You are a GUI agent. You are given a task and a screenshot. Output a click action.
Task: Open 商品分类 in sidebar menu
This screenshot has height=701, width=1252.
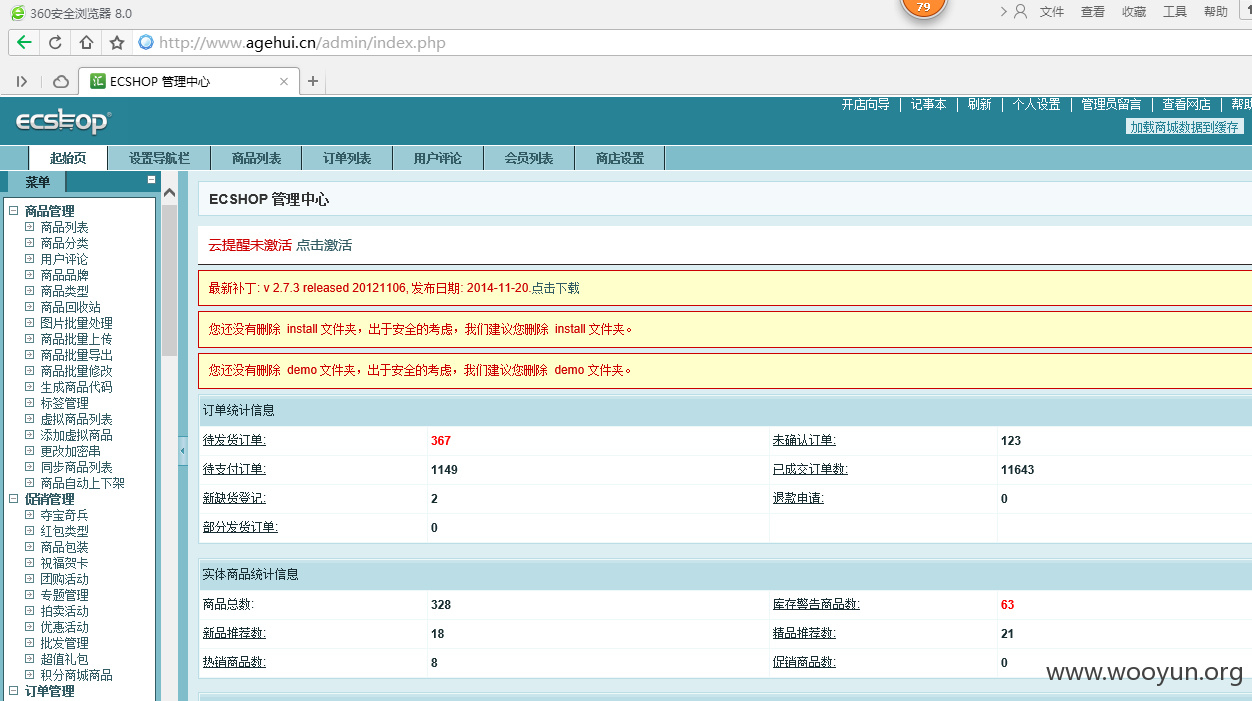64,243
